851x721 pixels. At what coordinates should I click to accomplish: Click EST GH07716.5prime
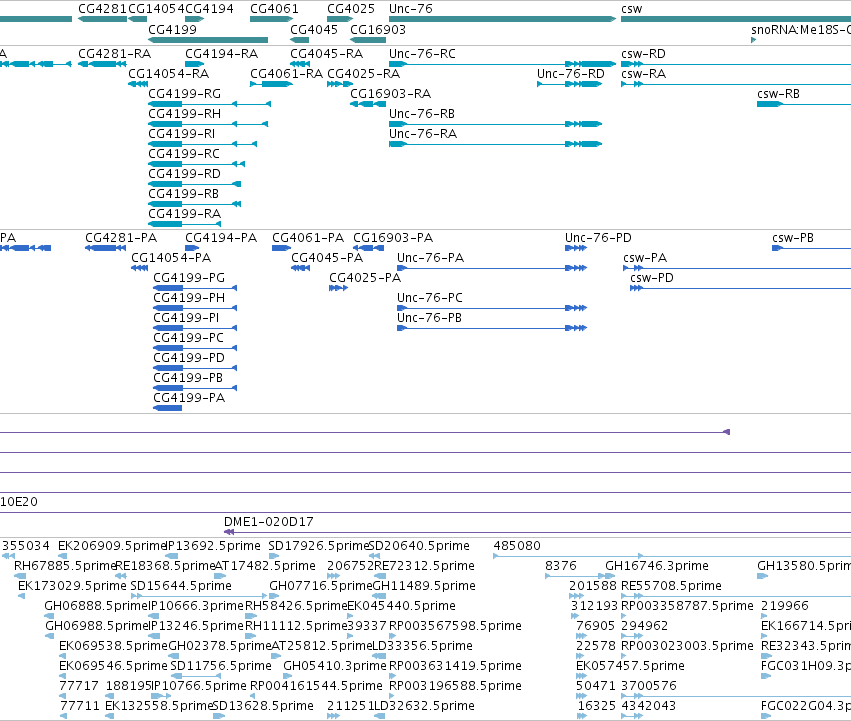pos(274,596)
